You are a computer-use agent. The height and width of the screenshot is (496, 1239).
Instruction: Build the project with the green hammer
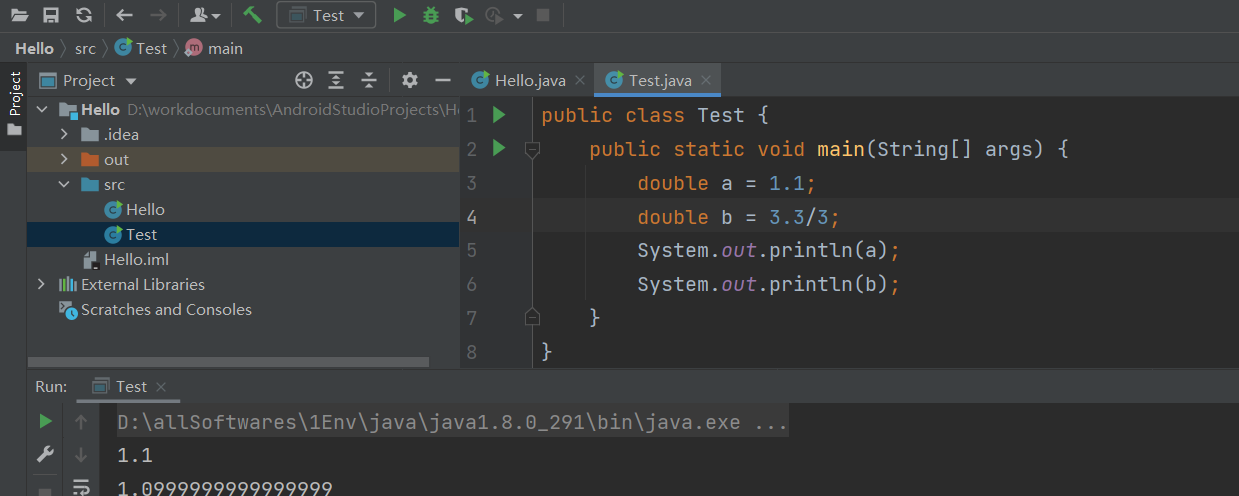[x=252, y=15]
